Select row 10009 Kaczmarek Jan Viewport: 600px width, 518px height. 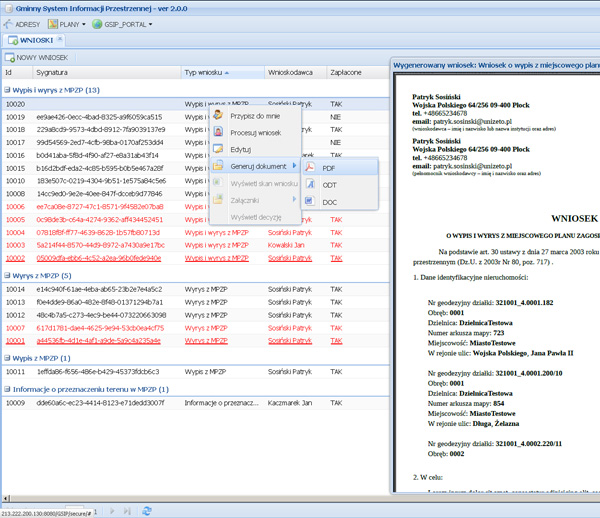pos(196,402)
